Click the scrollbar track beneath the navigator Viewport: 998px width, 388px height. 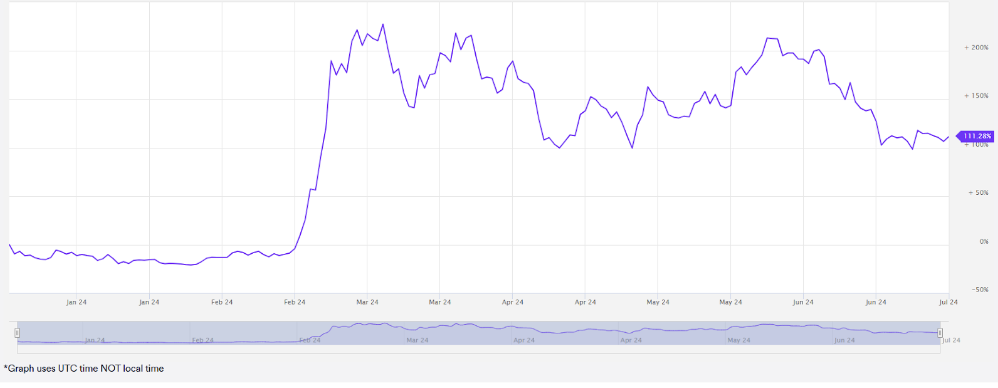[x=479, y=349]
